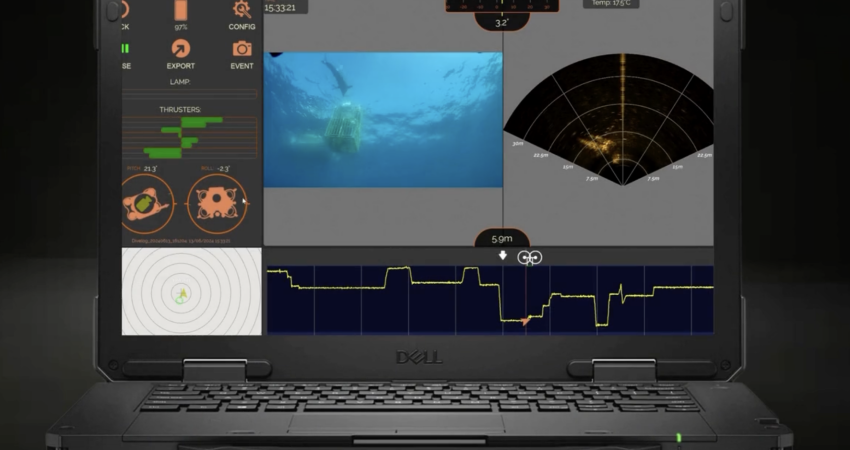Capture with the EVENT camera icon
The image size is (850, 450).
[242, 48]
